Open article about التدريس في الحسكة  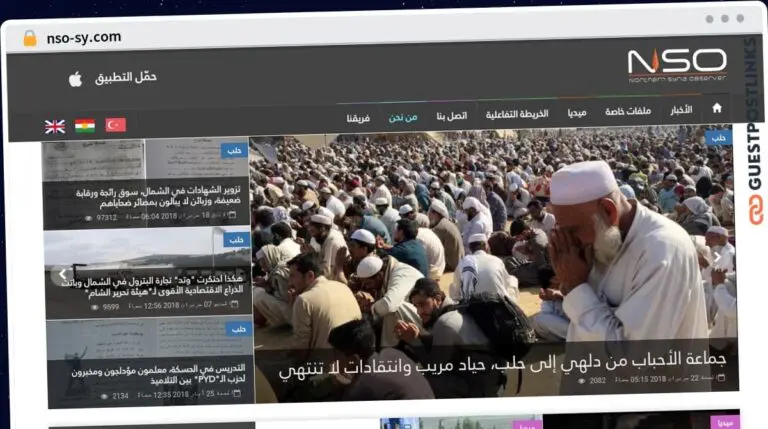point(161,375)
